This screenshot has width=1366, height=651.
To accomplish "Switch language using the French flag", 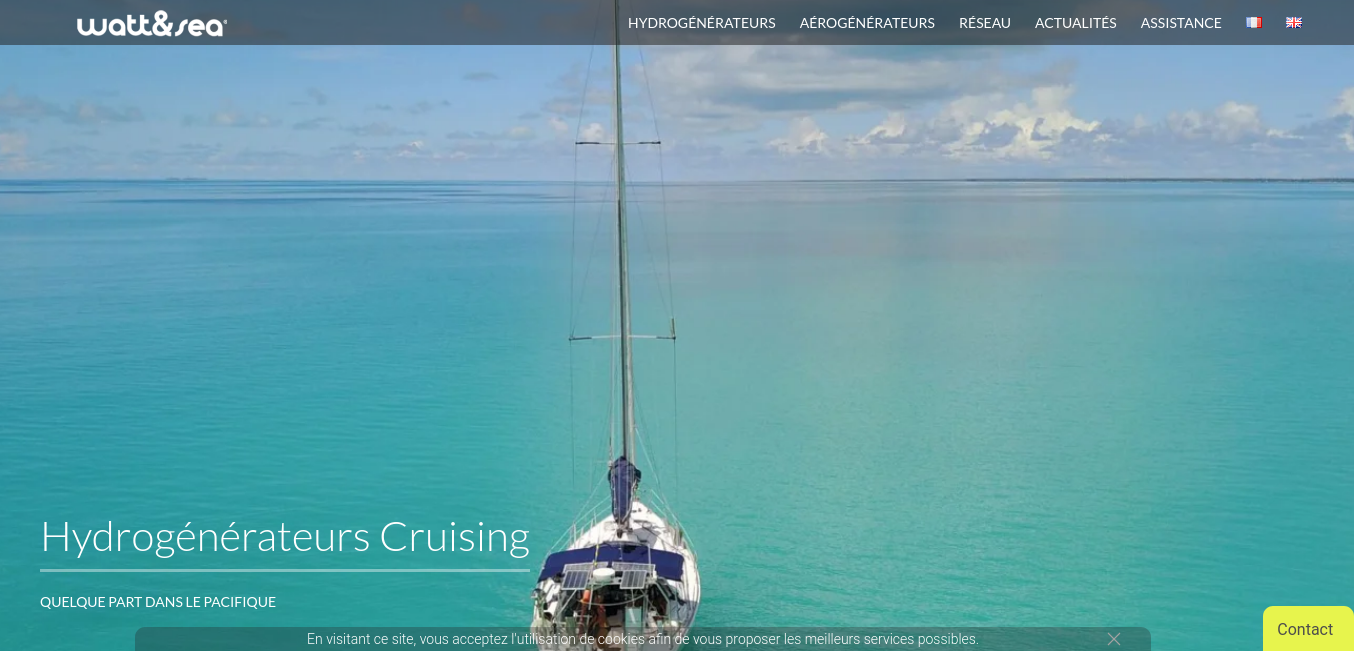I will (x=1253, y=22).
